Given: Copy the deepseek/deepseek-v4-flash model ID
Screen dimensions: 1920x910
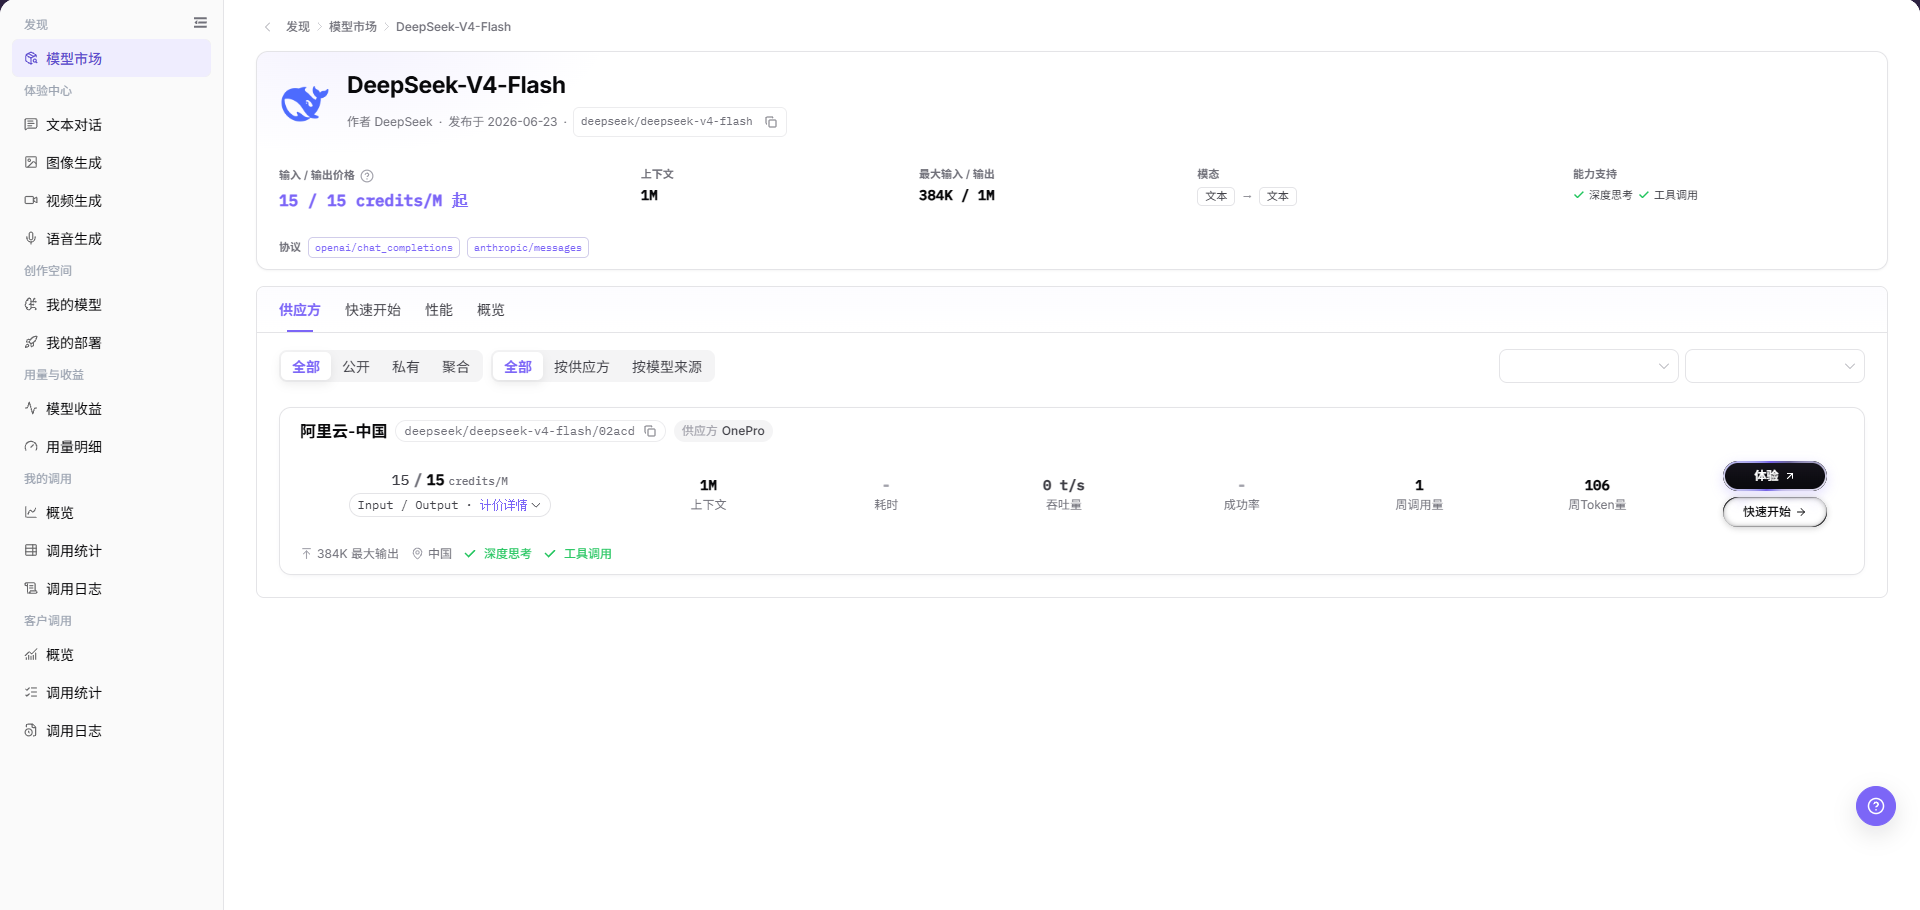Looking at the screenshot, I should coord(771,122).
